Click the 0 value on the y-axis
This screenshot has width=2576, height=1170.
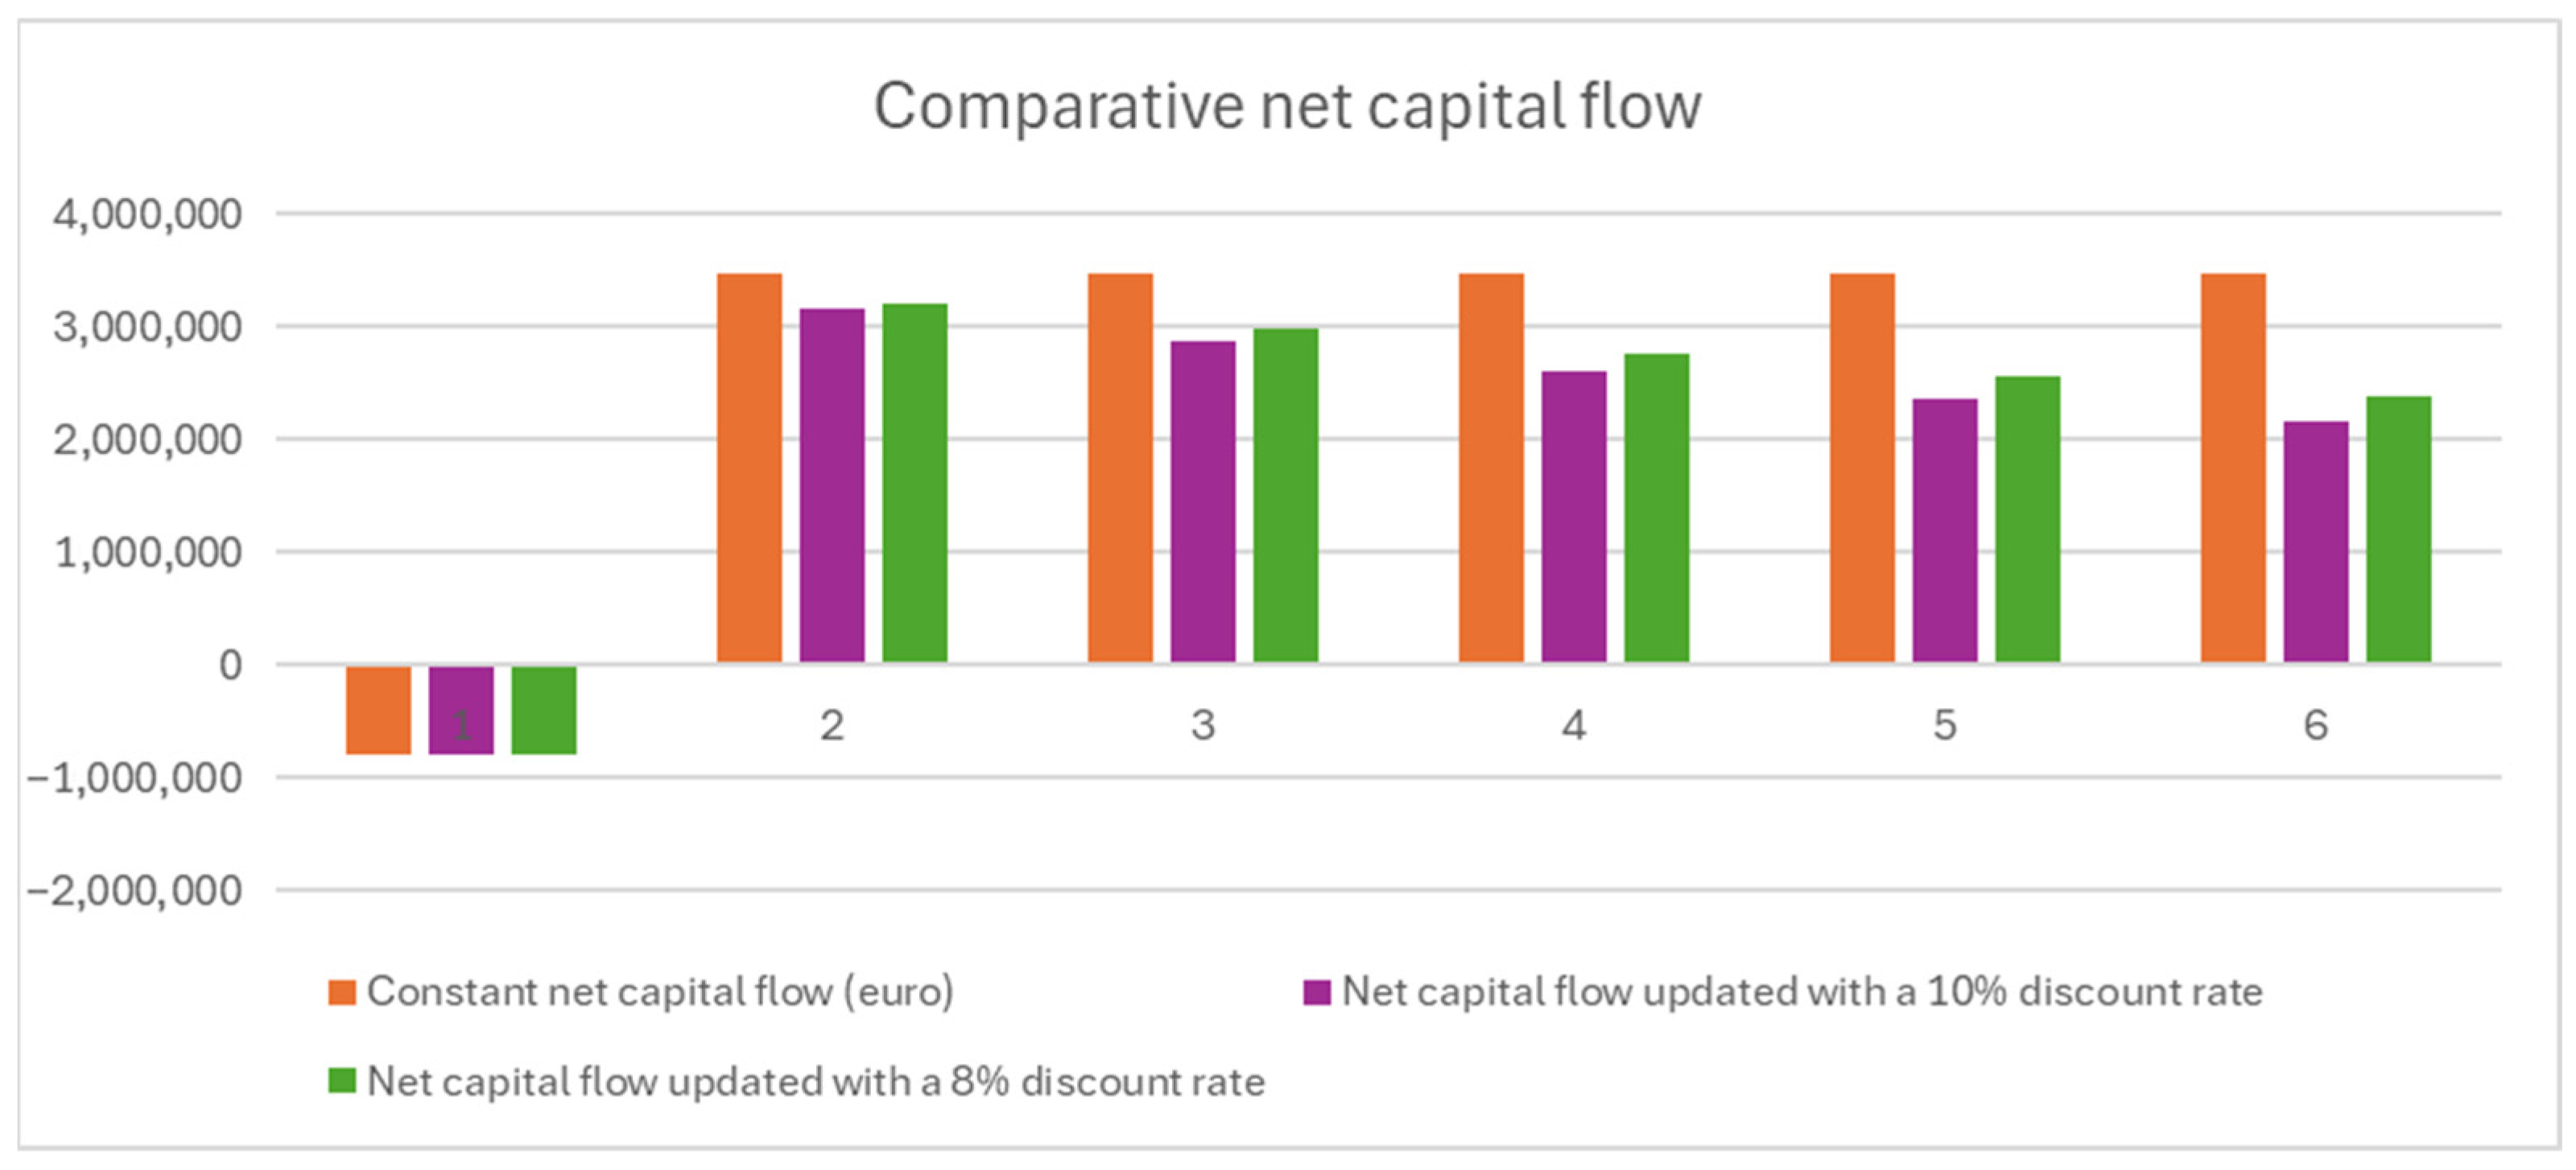pos(230,664)
